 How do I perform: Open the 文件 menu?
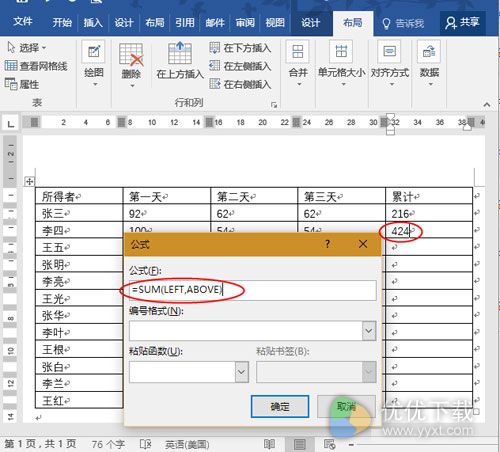click(x=23, y=22)
